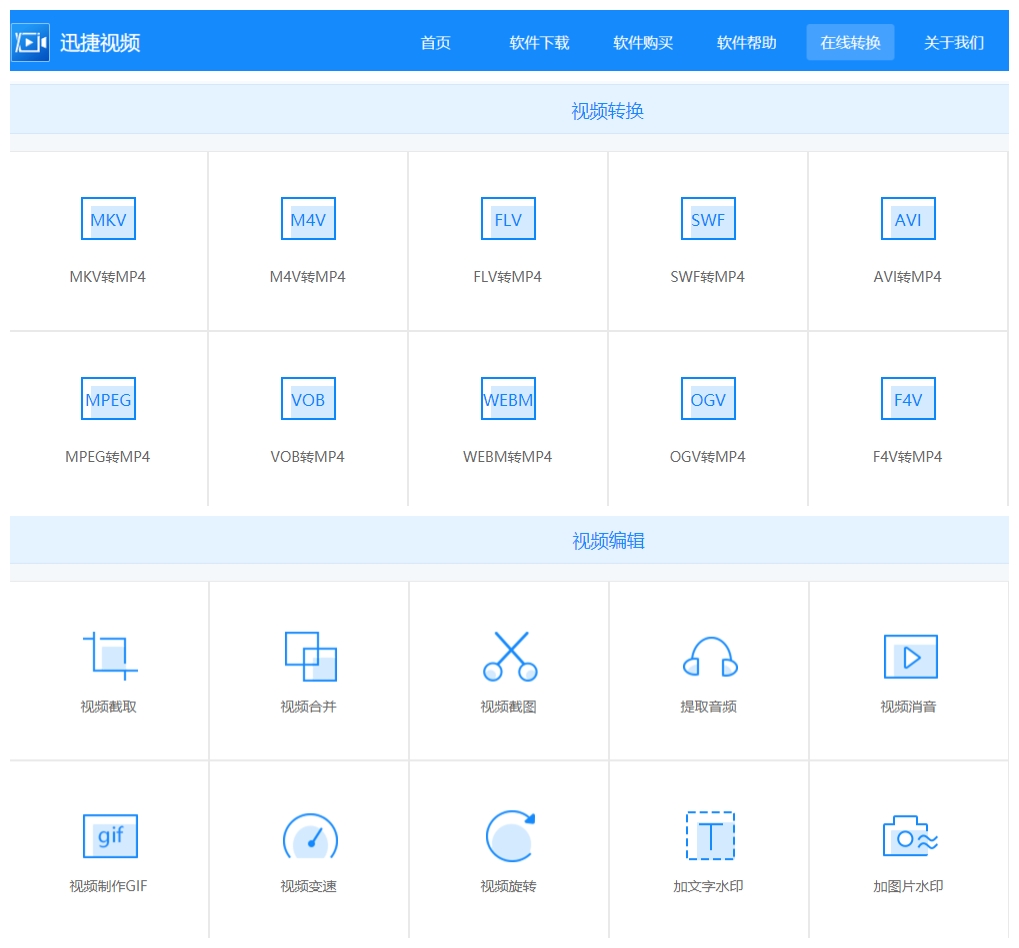The width and height of the screenshot is (1019, 948).
Task: Click the FLV转MP4 label
Action: [x=508, y=277]
